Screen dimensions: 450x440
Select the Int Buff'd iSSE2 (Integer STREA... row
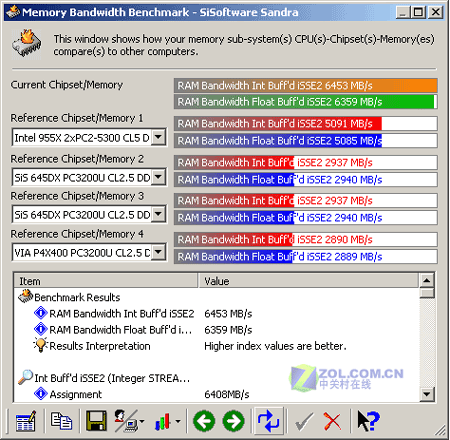112,378
